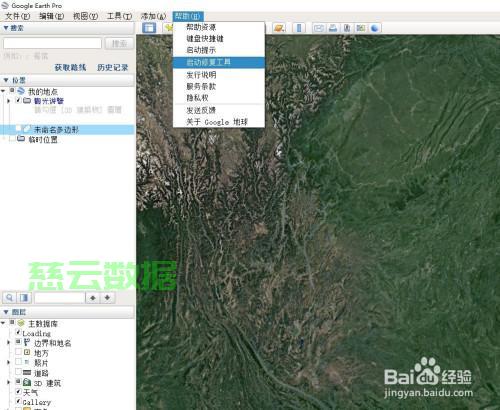The height and width of the screenshot is (410, 500).
Task: Click the 主数据库 layers icon
Action: pos(21,323)
